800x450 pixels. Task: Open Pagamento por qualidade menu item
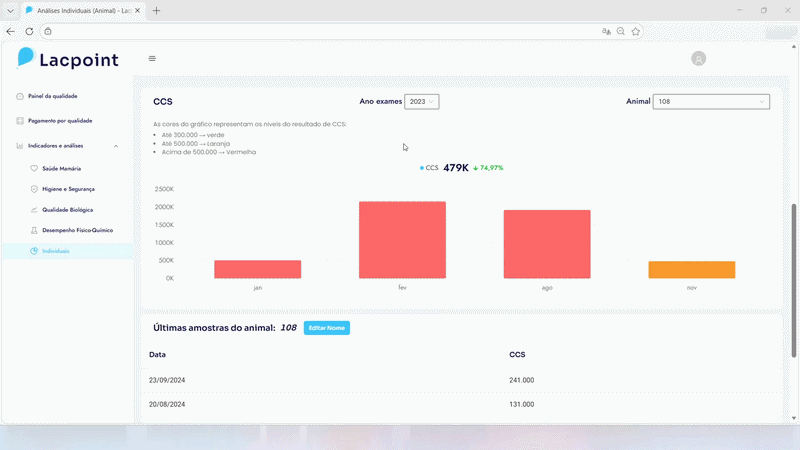tap(60, 121)
